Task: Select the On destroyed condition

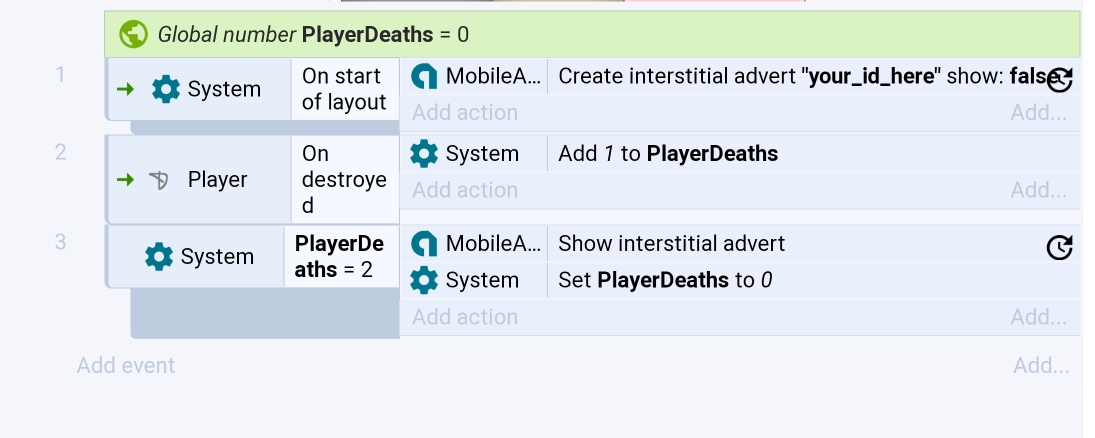Action: [344, 180]
